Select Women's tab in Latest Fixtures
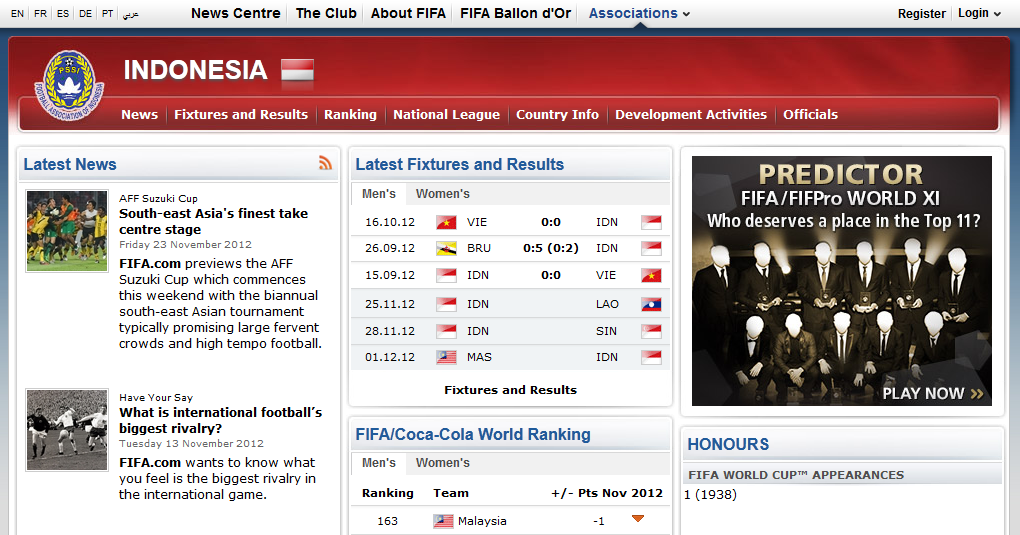The width and height of the screenshot is (1020, 535). point(442,194)
